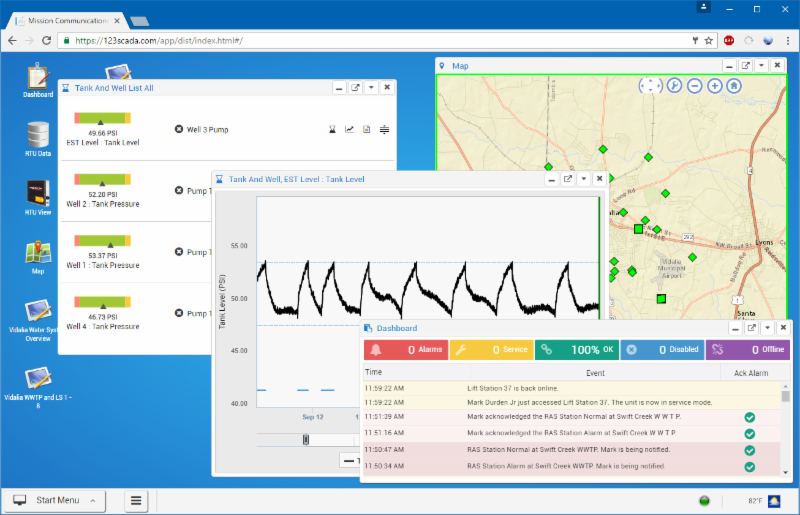Open the trend chart icon for Well 3 Pump
Image resolution: width=800 pixels, height=515 pixels.
click(x=349, y=129)
